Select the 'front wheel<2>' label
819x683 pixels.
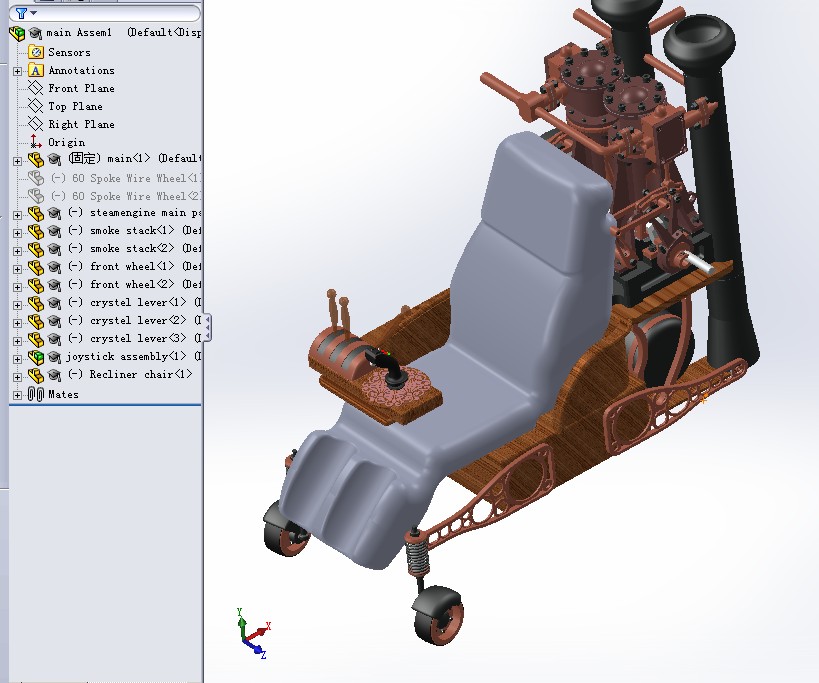(132, 285)
